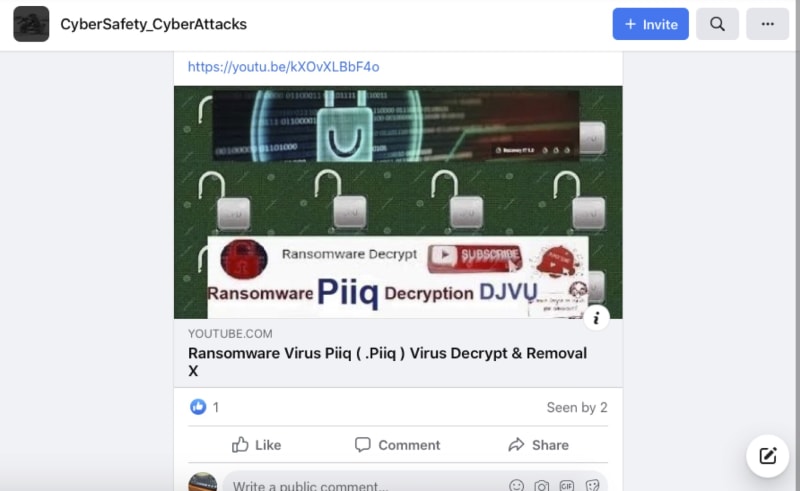
Task: Show the Seen by 2 viewers list
Action: 577,407
